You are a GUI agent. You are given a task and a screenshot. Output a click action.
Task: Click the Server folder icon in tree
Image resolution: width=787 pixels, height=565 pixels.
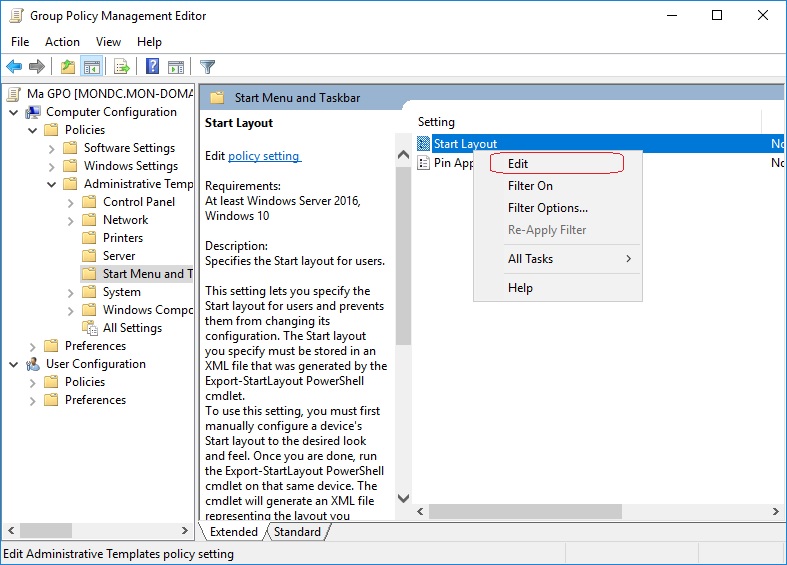click(89, 255)
